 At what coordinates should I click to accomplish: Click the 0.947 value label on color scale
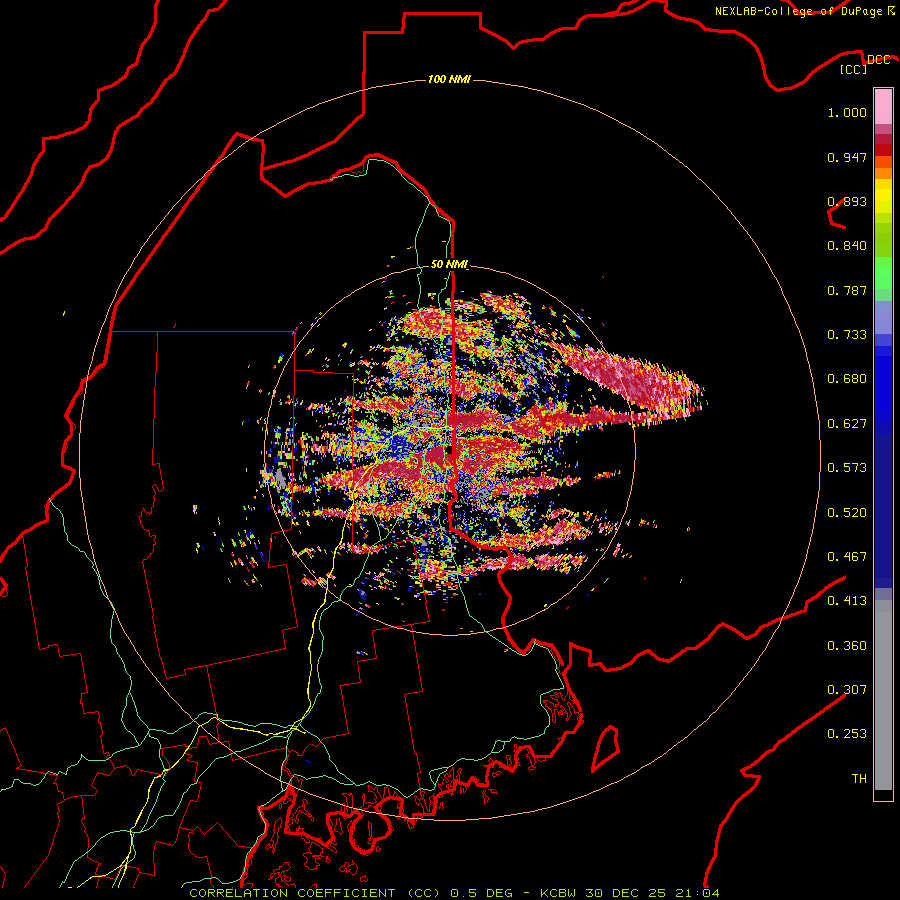point(847,157)
